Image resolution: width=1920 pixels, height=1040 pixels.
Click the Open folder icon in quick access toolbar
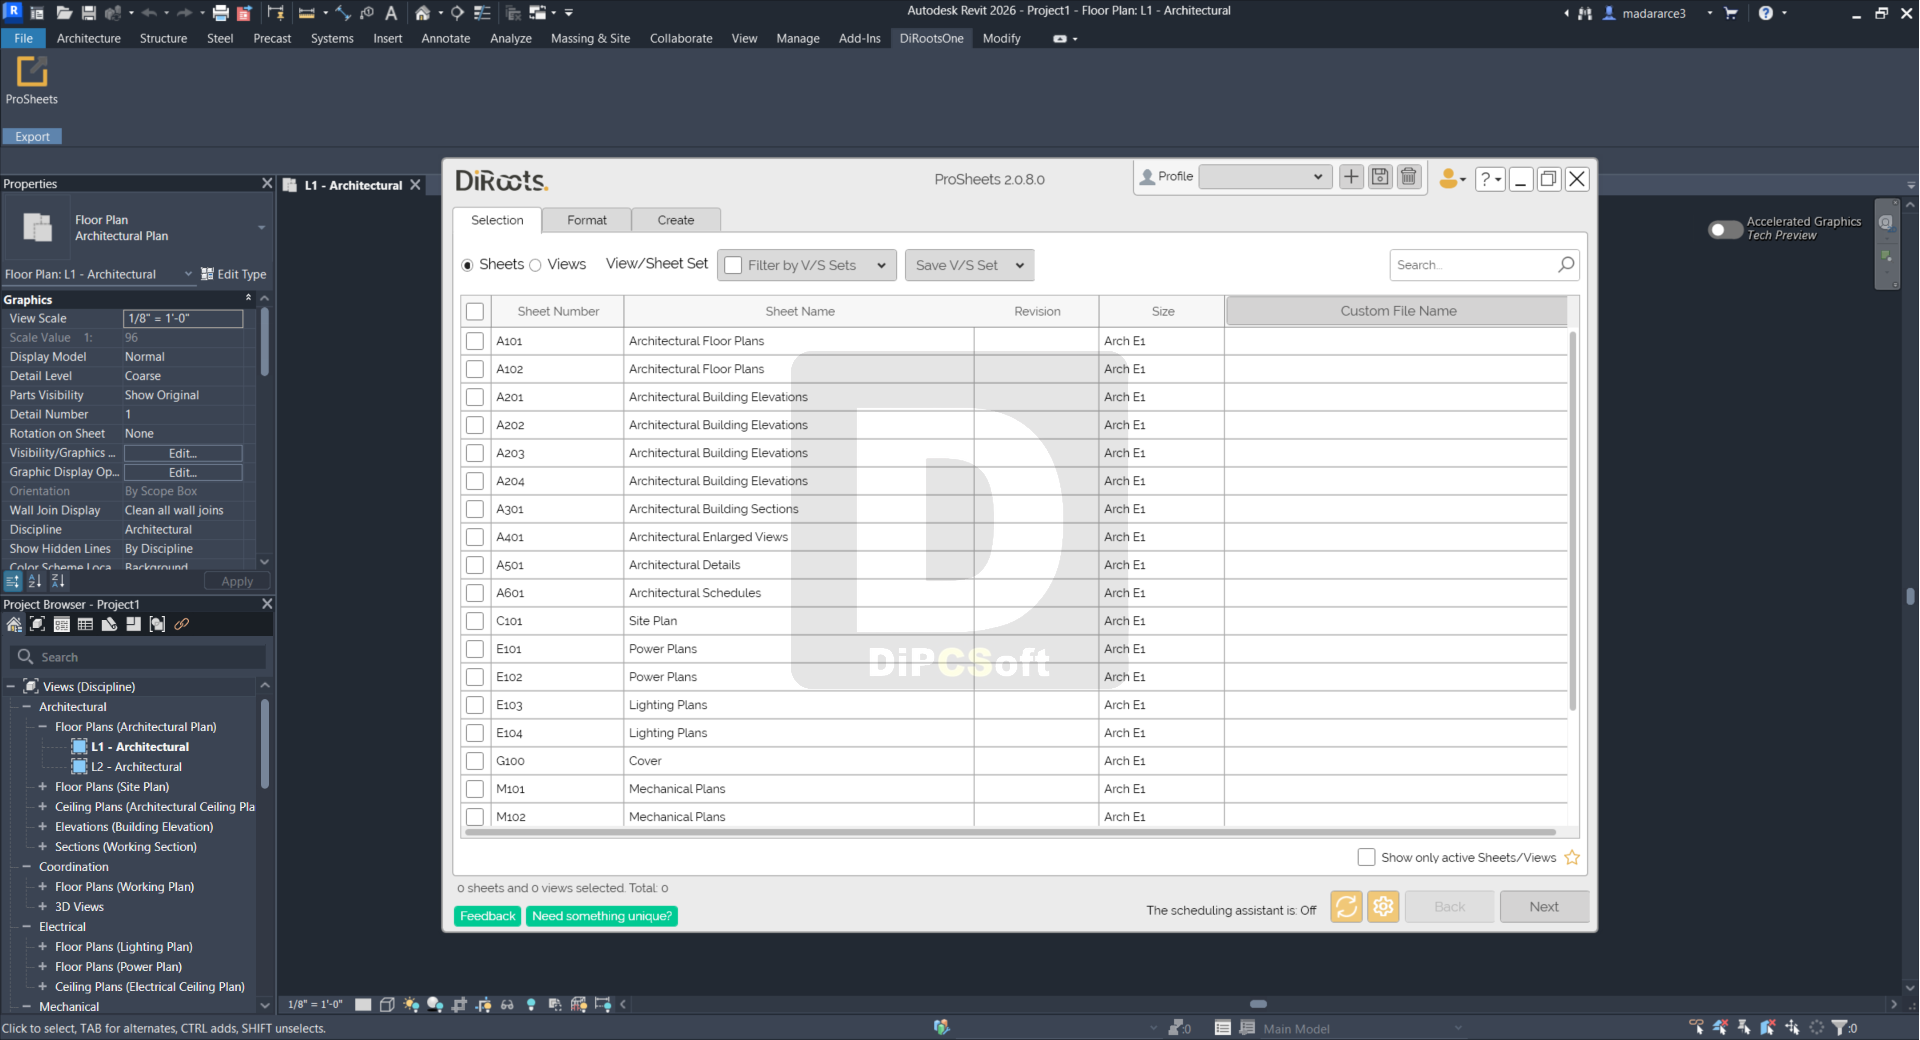[x=64, y=13]
